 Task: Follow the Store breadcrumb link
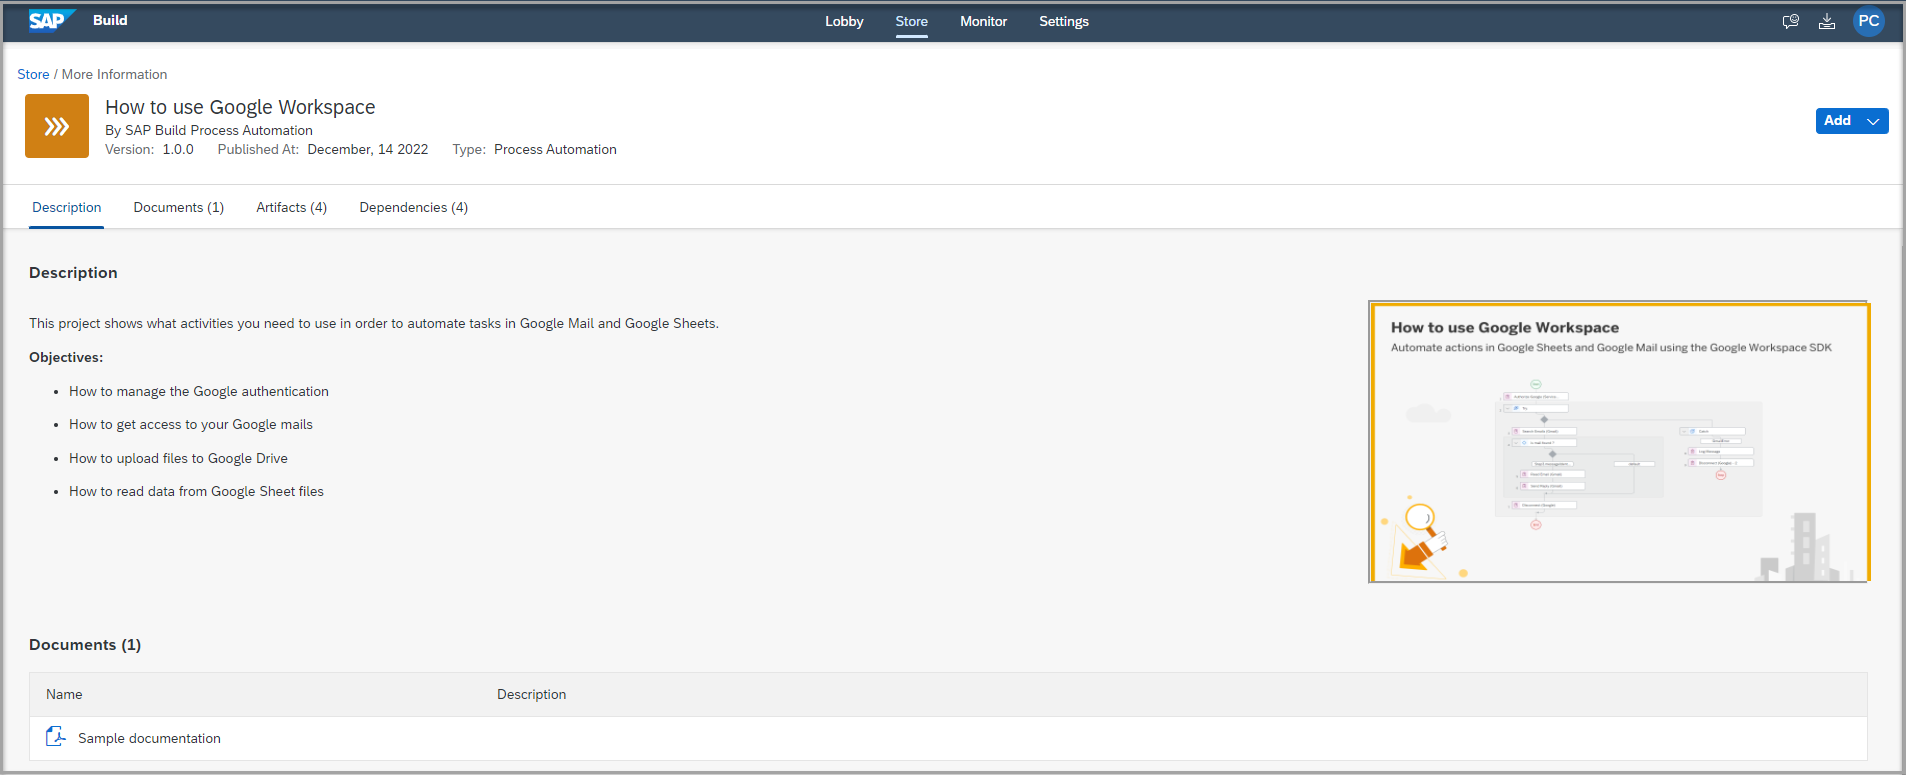point(33,74)
